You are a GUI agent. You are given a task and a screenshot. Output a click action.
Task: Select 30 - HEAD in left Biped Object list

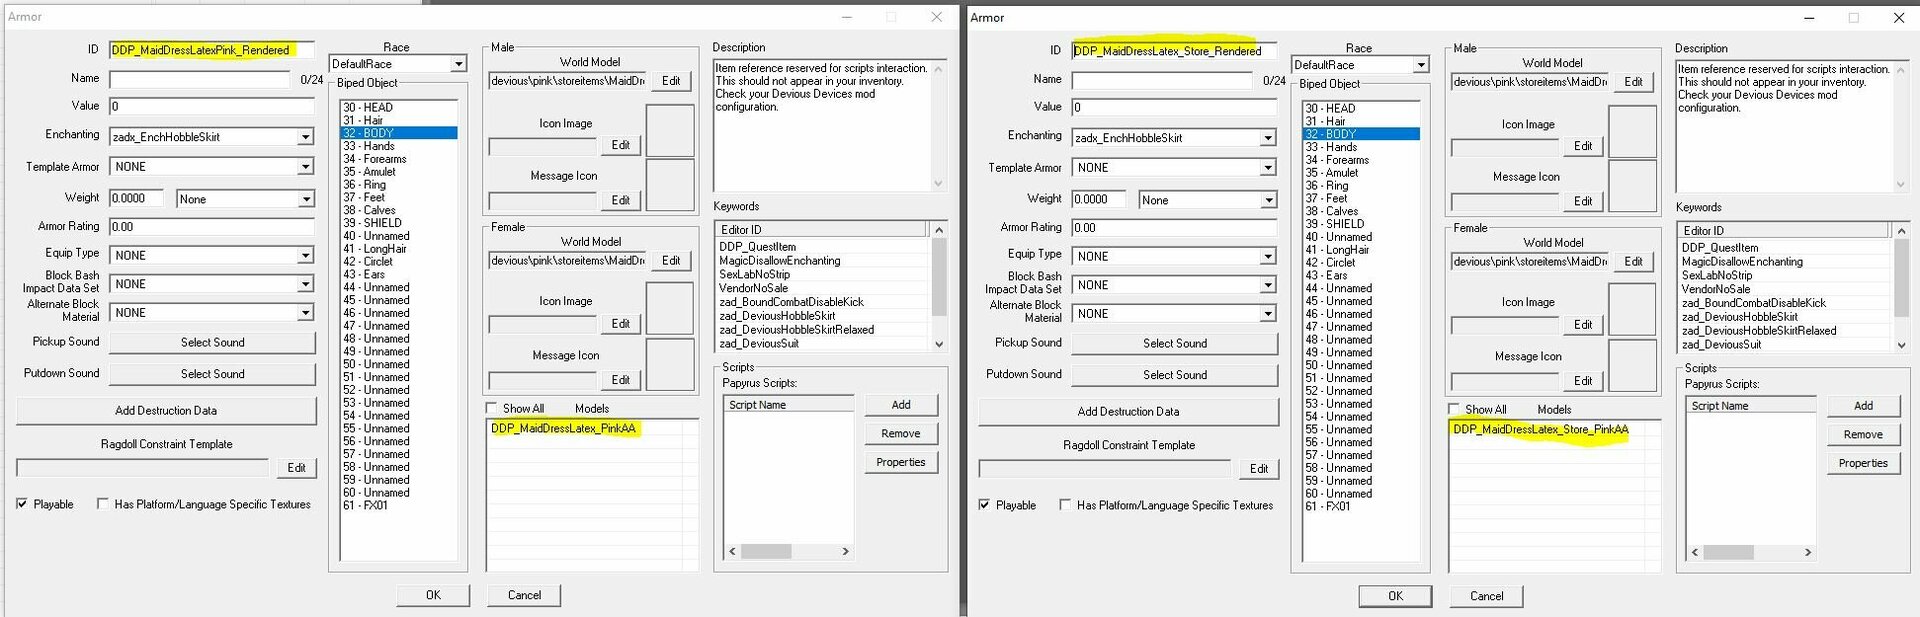[398, 107]
